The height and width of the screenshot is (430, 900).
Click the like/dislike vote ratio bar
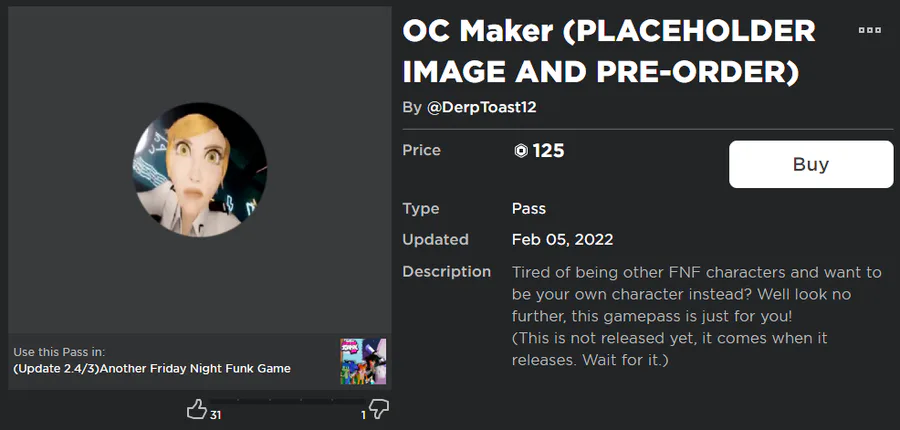tap(288, 402)
